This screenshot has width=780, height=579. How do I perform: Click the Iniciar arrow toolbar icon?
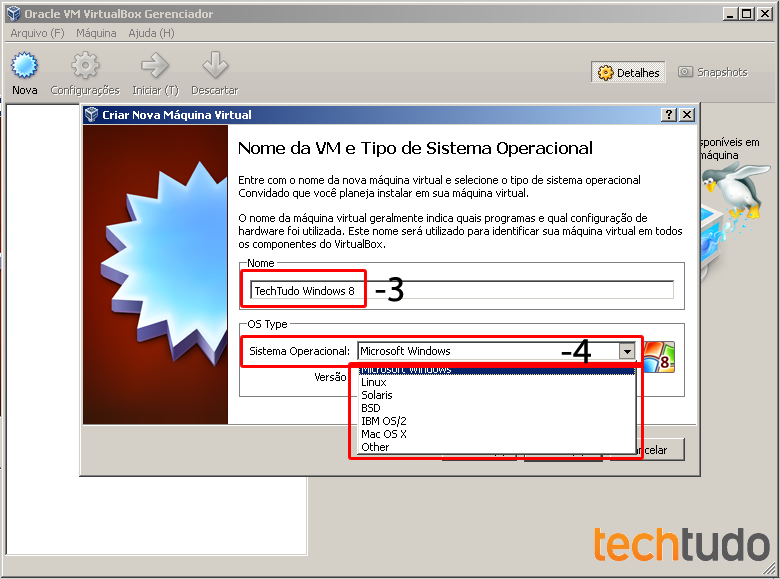coord(155,66)
